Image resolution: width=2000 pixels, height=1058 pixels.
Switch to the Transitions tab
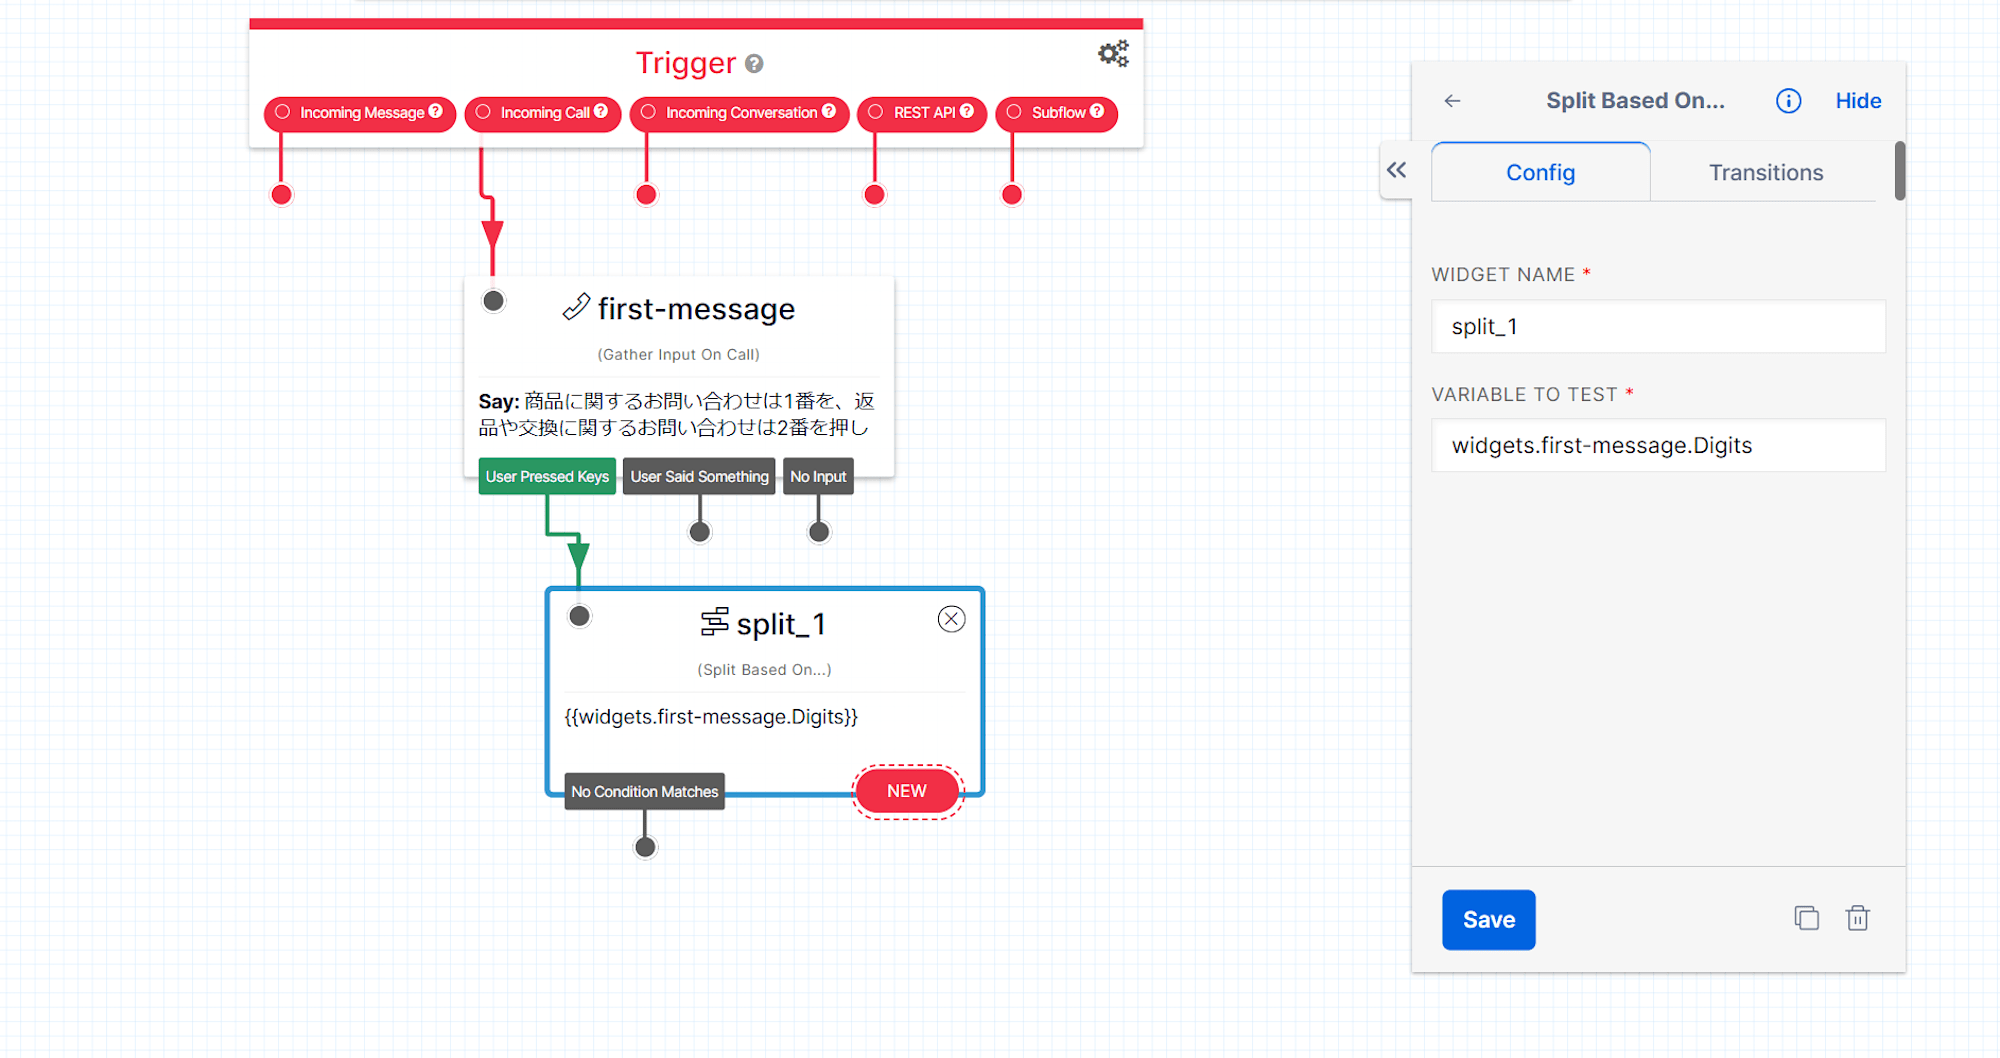(x=1766, y=172)
